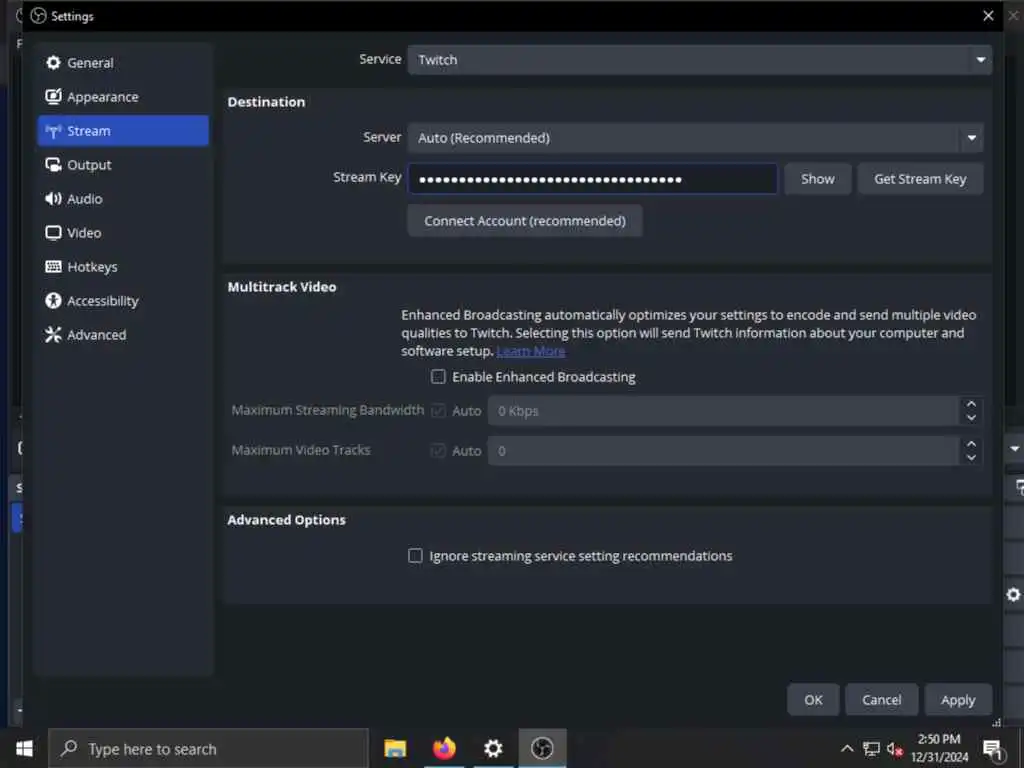Check Ignore streaming service setting recommendations
Viewport: 1024px width, 768px height.
point(415,556)
